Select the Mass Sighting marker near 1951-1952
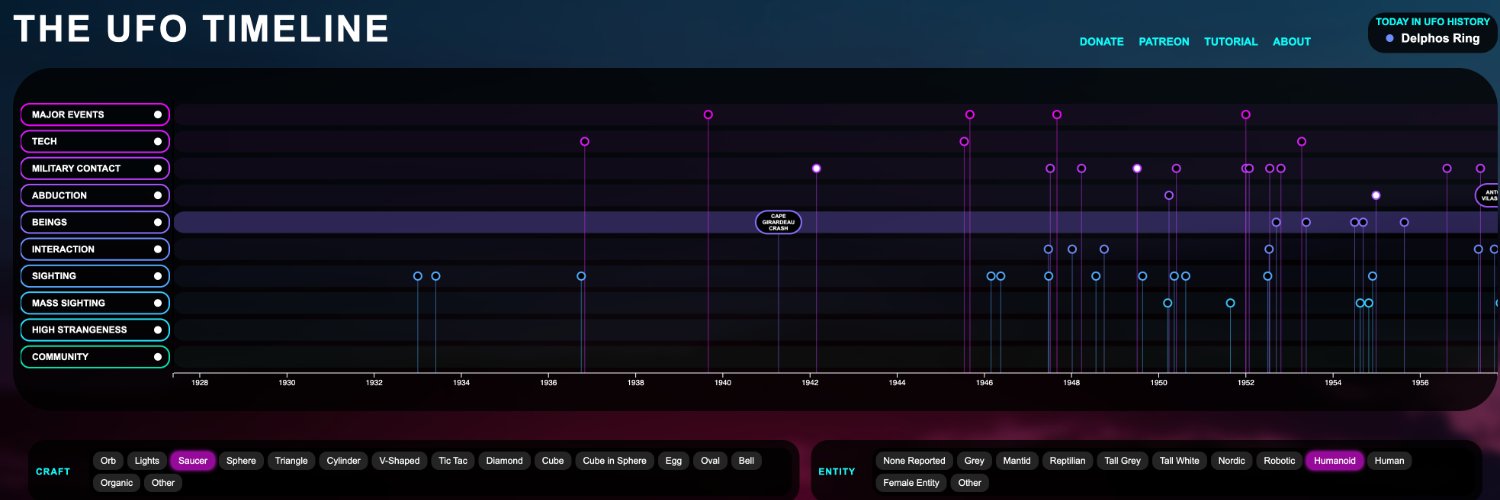 (1230, 303)
